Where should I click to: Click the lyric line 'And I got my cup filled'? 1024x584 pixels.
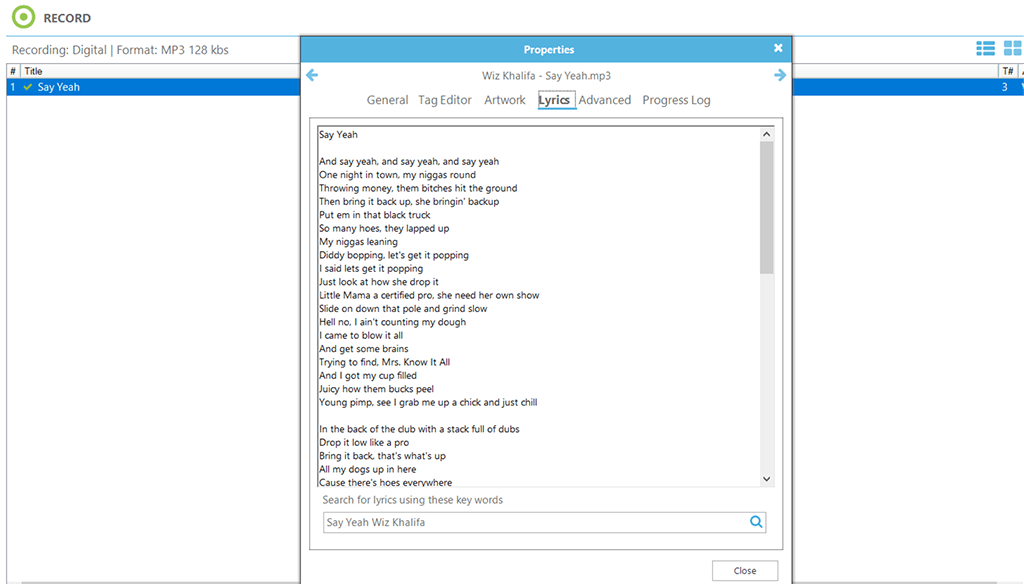[368, 376]
